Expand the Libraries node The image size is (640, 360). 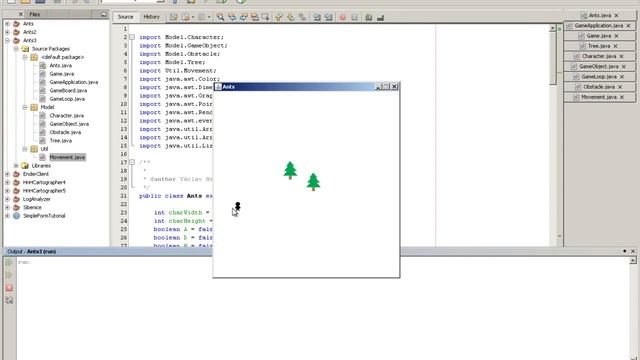(x=16, y=166)
